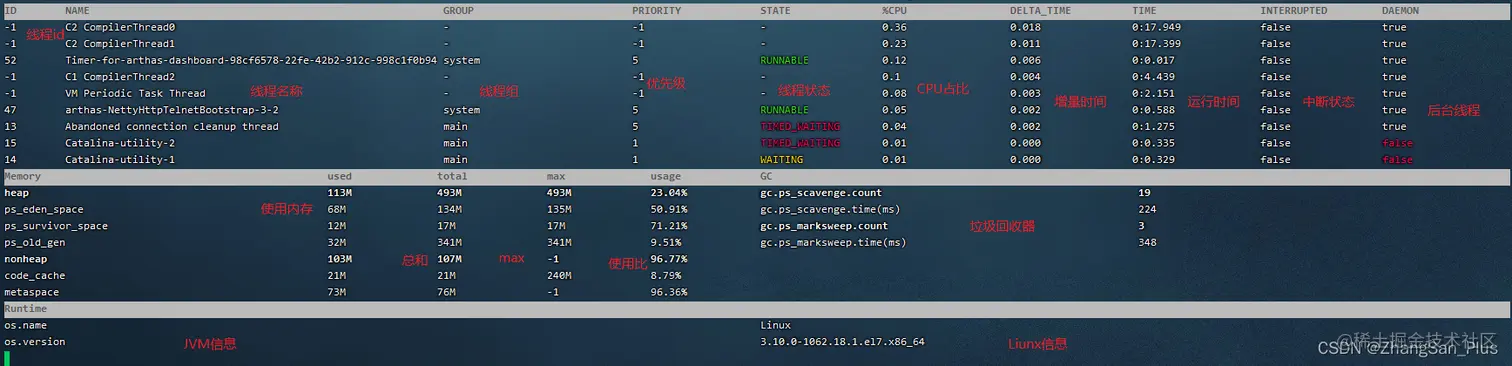Click the %CPU column header
1512x366 pixels.
coord(894,11)
